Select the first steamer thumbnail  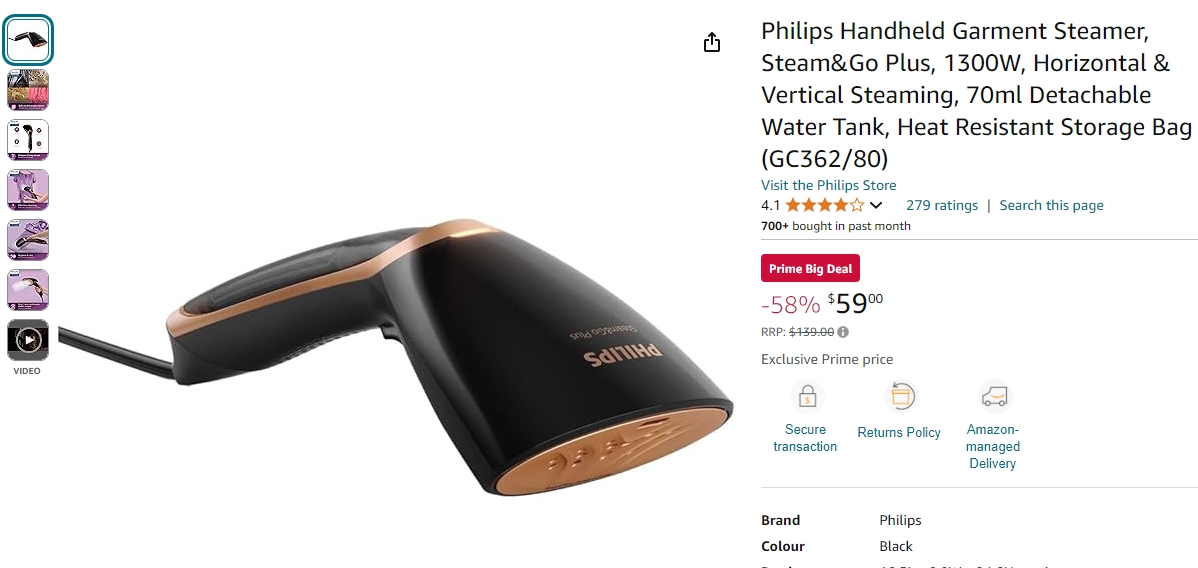pyautogui.click(x=28, y=40)
